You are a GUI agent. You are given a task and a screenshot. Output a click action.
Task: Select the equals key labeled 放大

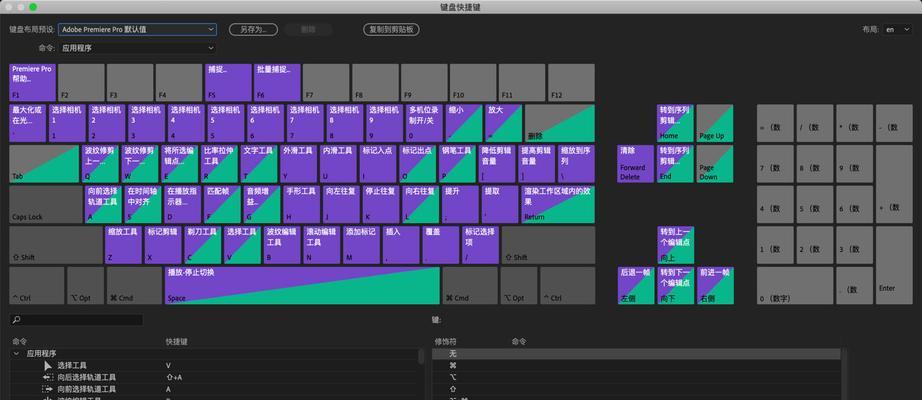pos(503,123)
